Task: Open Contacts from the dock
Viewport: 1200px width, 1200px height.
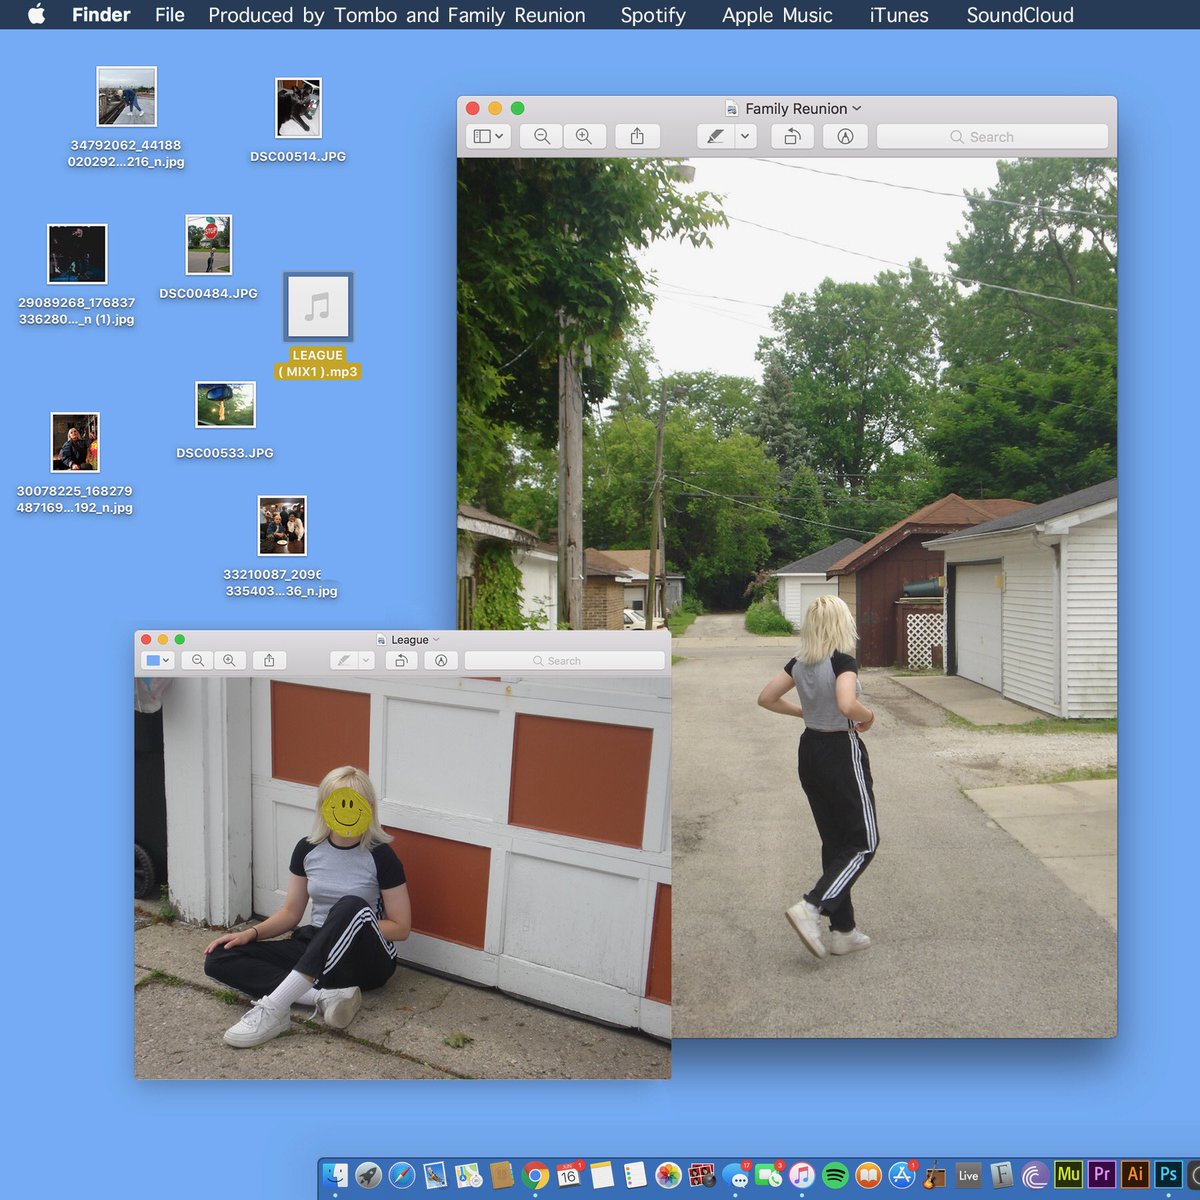Action: 501,1175
